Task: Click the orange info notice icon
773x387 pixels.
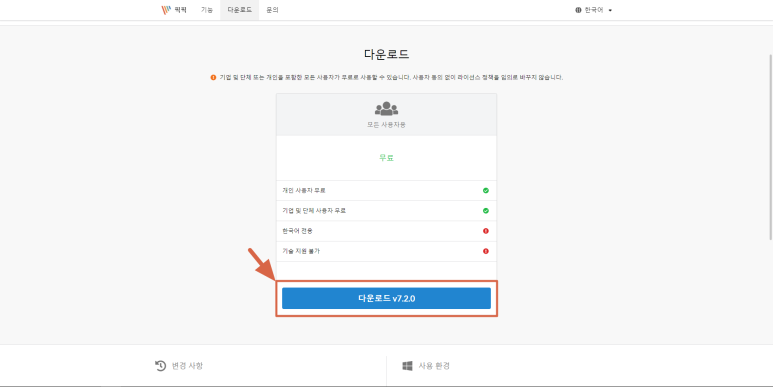Action: point(213,77)
